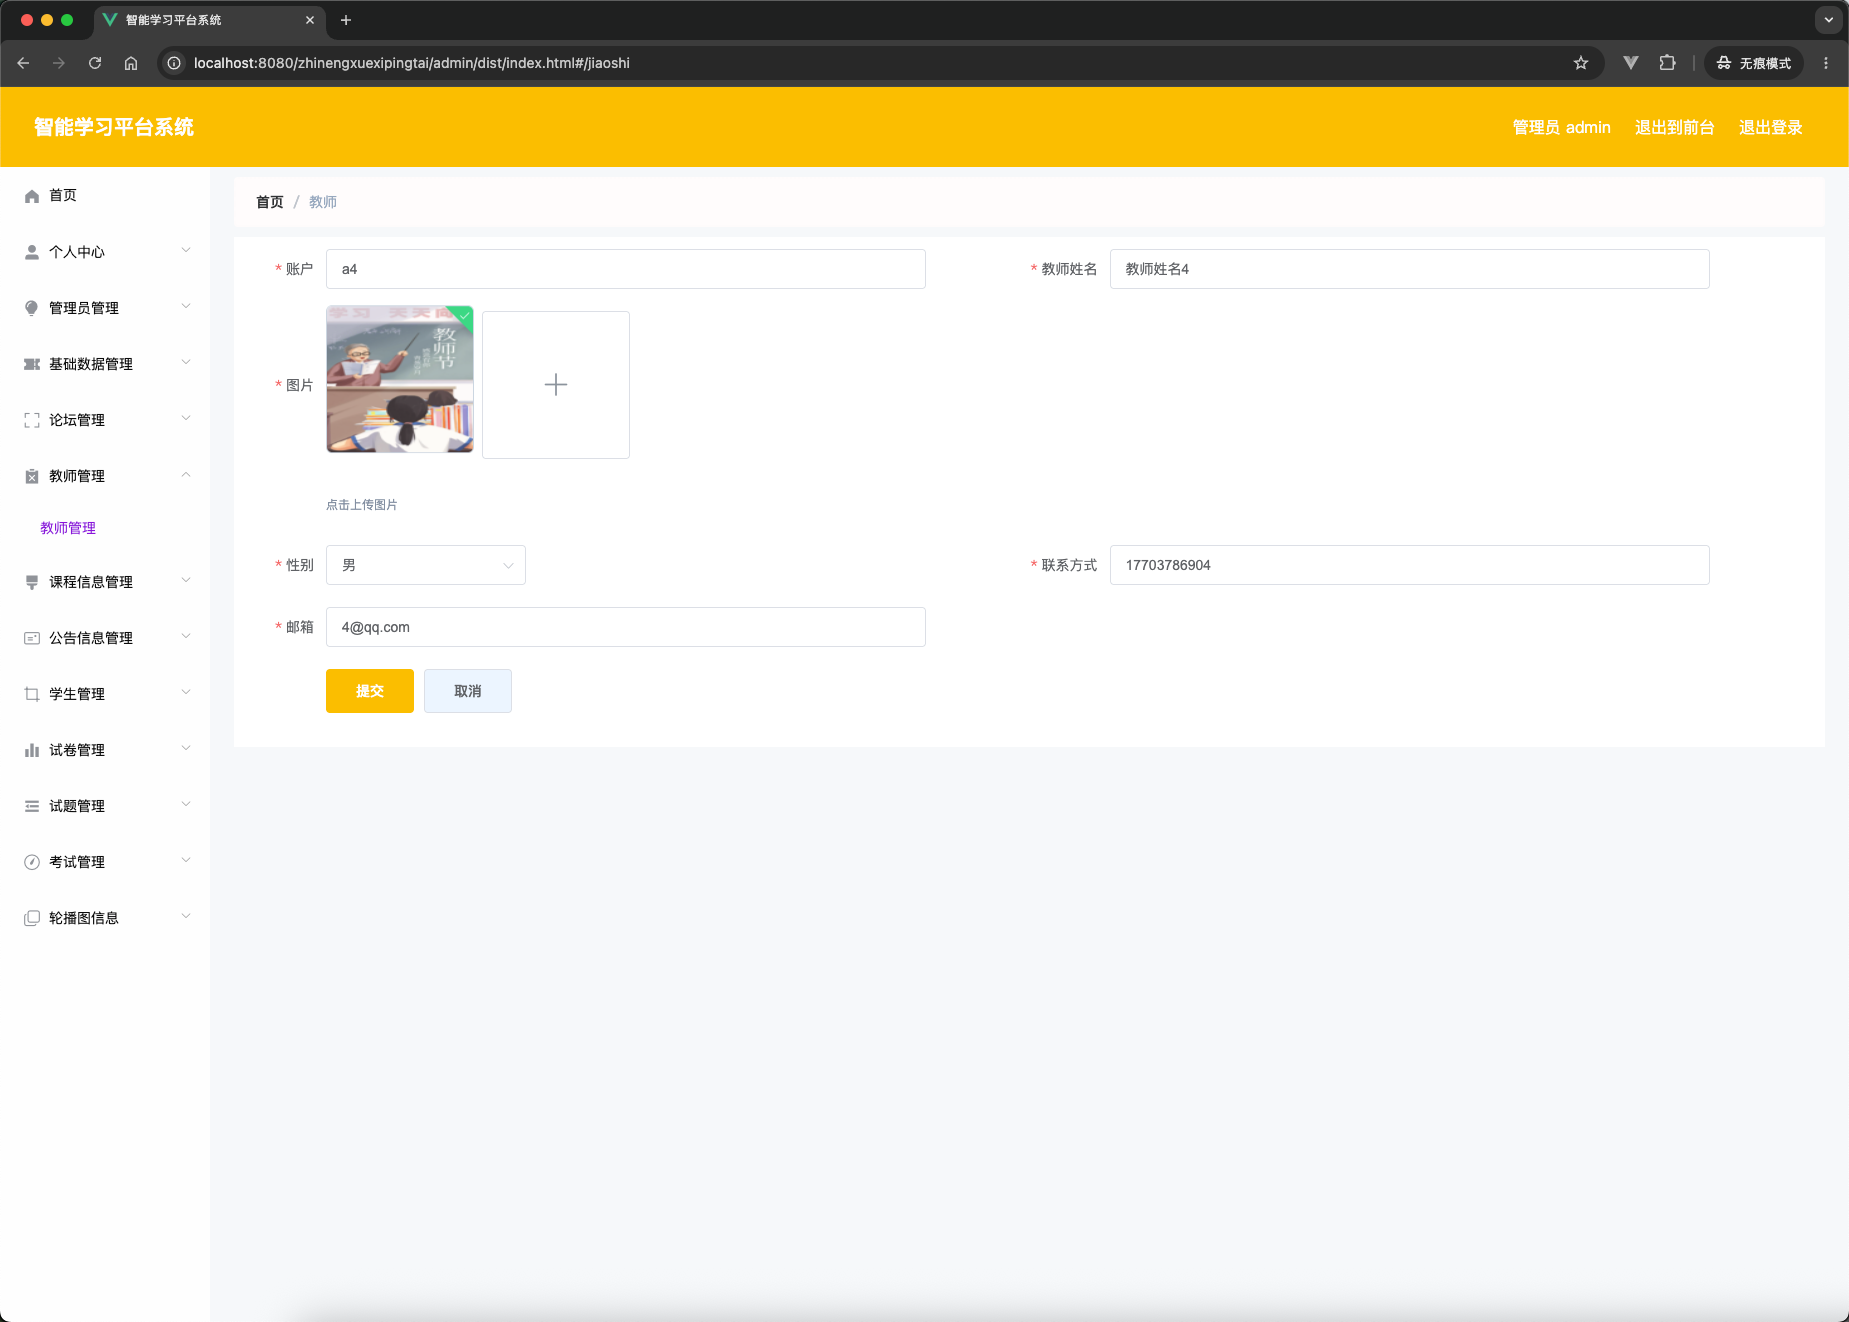Open 首页 in the sidebar
This screenshot has width=1849, height=1322.
(105, 196)
